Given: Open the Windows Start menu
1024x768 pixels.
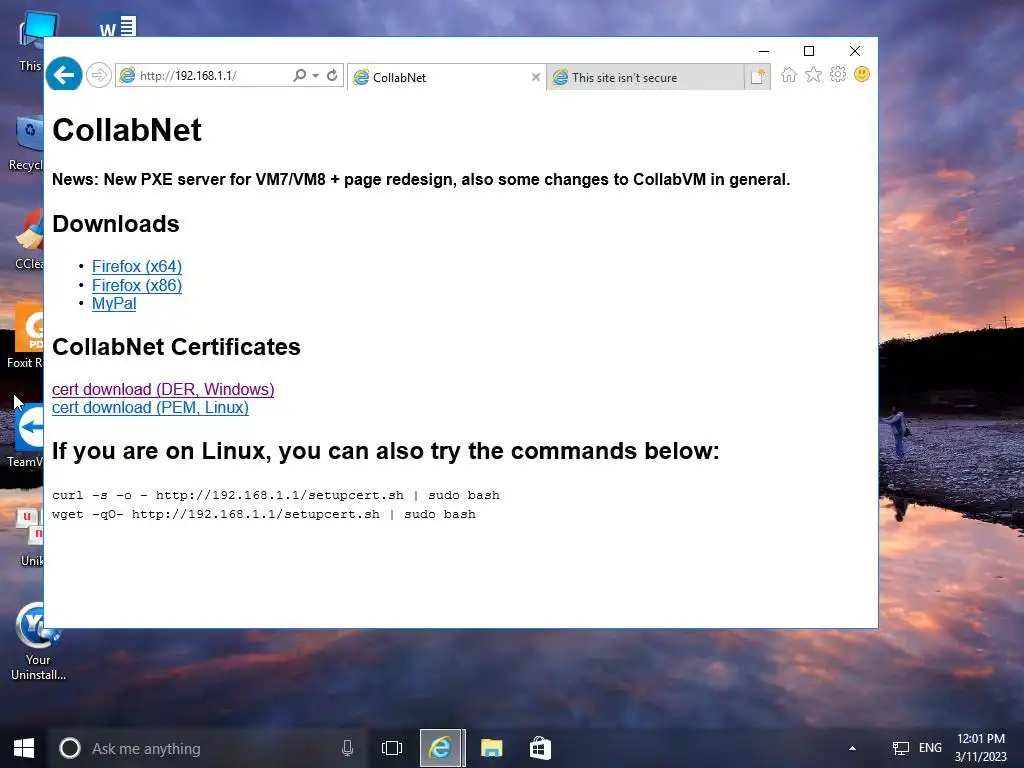Looking at the screenshot, I should (x=24, y=748).
